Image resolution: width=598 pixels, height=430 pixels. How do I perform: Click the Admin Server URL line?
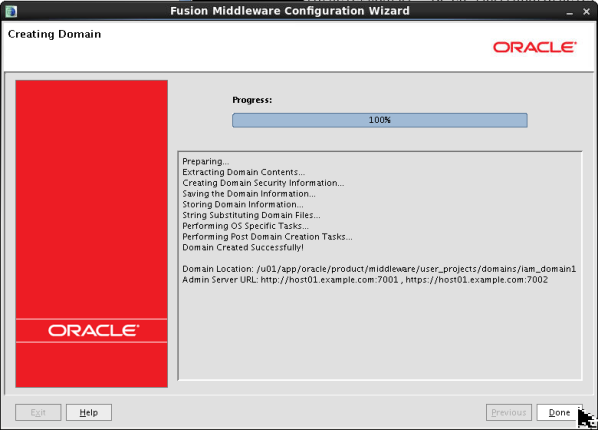coord(365,280)
